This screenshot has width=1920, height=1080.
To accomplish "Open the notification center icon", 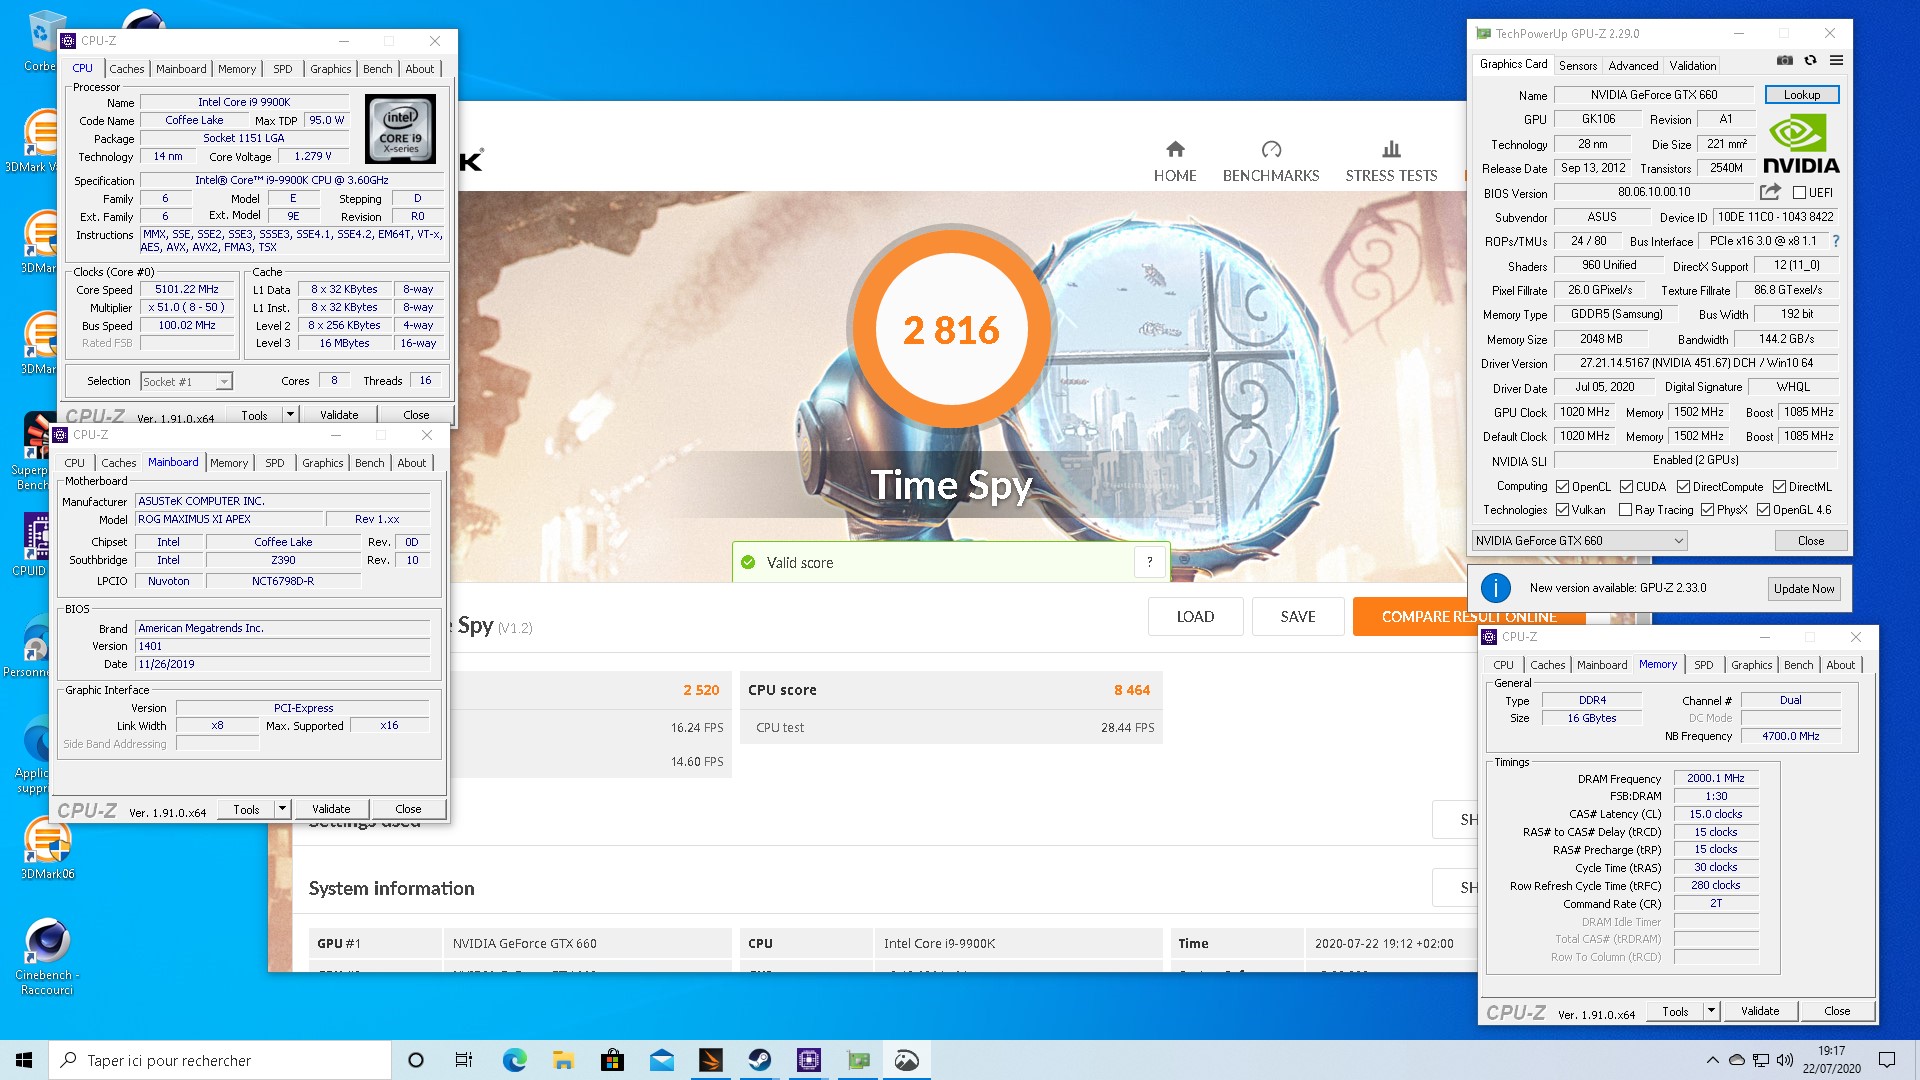I will click(x=1887, y=1060).
